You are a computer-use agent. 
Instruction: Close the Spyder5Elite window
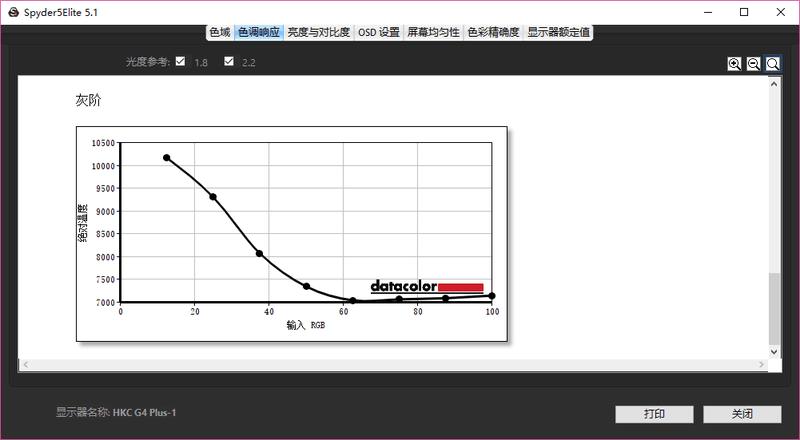pyautogui.click(x=781, y=12)
